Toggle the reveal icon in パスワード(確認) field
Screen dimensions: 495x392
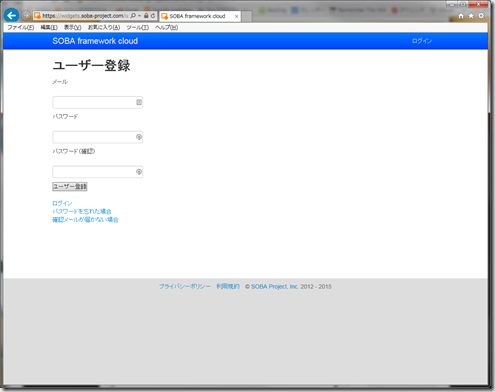point(139,172)
